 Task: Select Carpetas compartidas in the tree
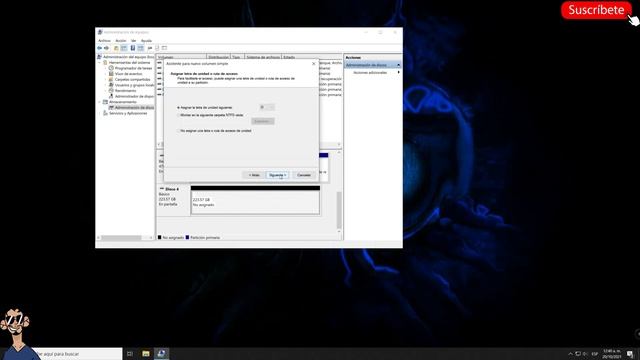132,80
